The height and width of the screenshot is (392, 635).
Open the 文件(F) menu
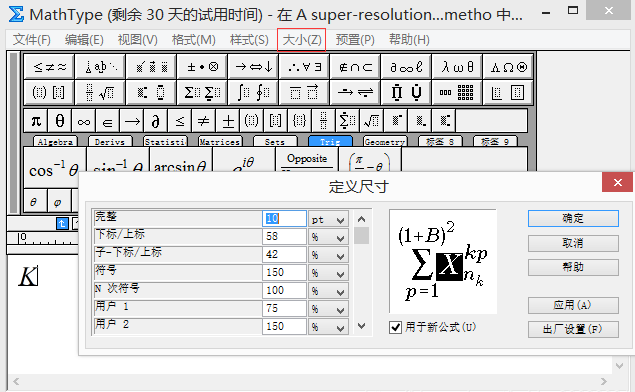[x=32, y=40]
